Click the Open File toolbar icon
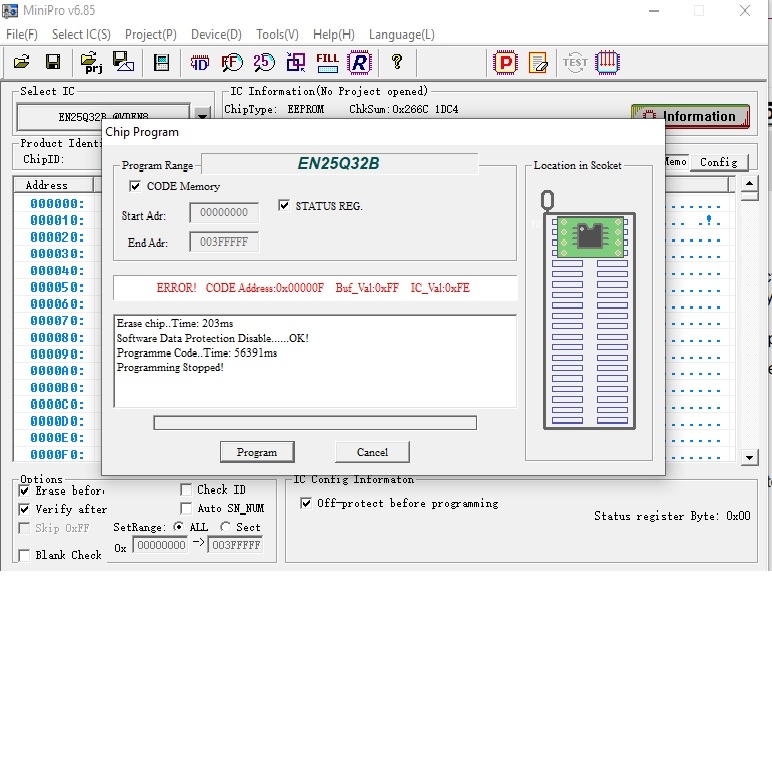Screen dimensions: 772x761 click(x=21, y=62)
